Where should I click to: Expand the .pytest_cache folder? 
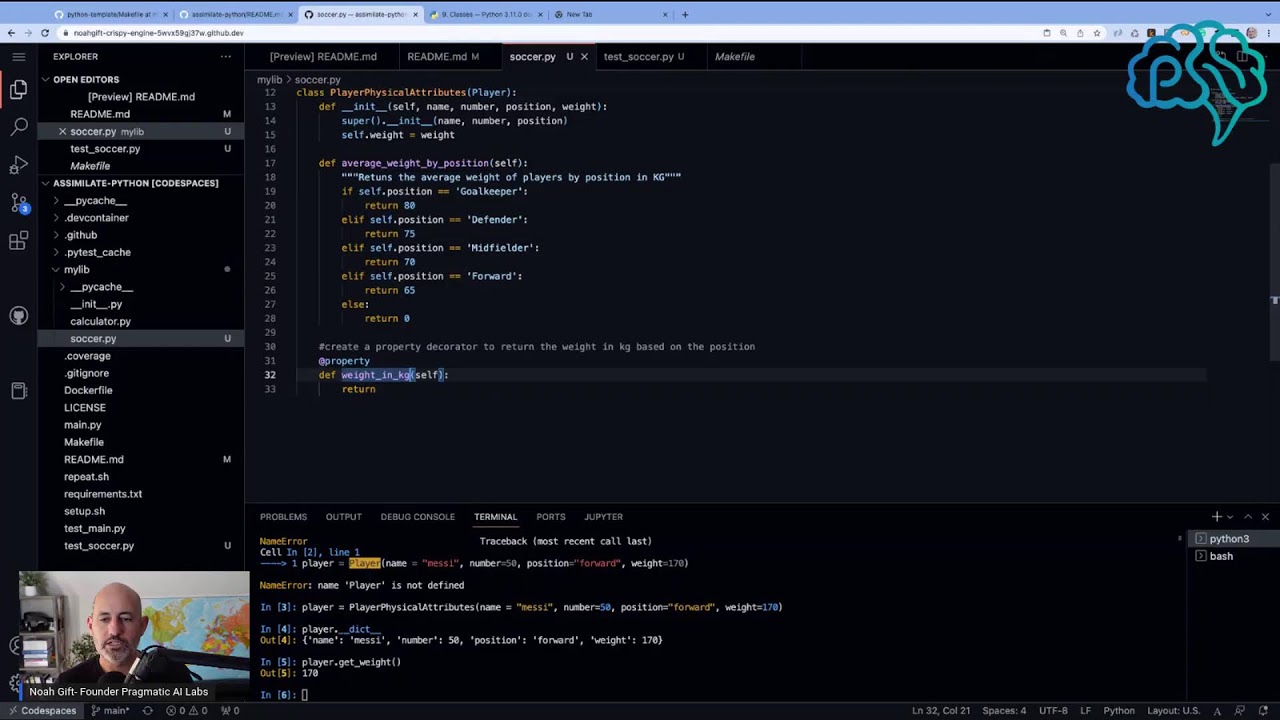[x=97, y=252]
